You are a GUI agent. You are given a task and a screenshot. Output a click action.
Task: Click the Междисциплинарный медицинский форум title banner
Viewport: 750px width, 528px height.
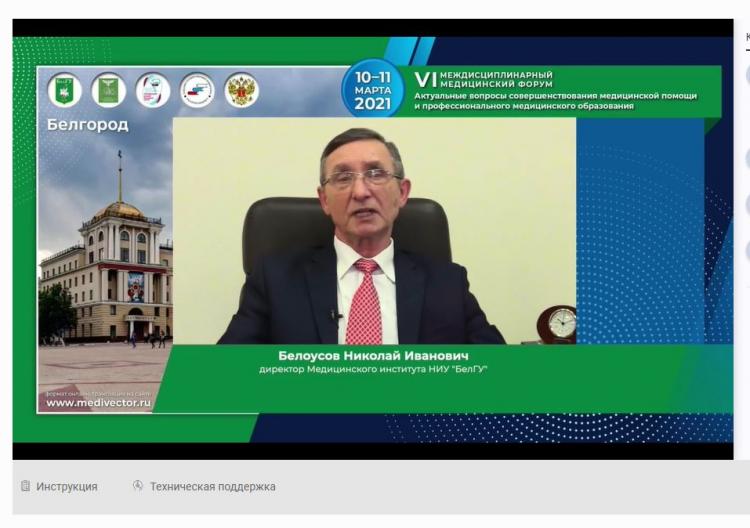(x=555, y=90)
